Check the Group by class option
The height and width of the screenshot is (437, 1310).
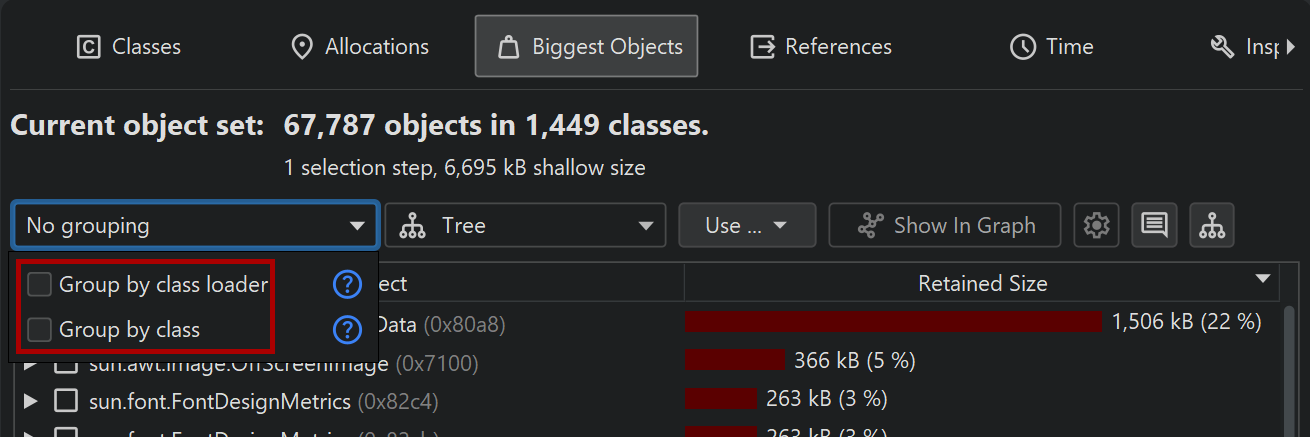[40, 329]
